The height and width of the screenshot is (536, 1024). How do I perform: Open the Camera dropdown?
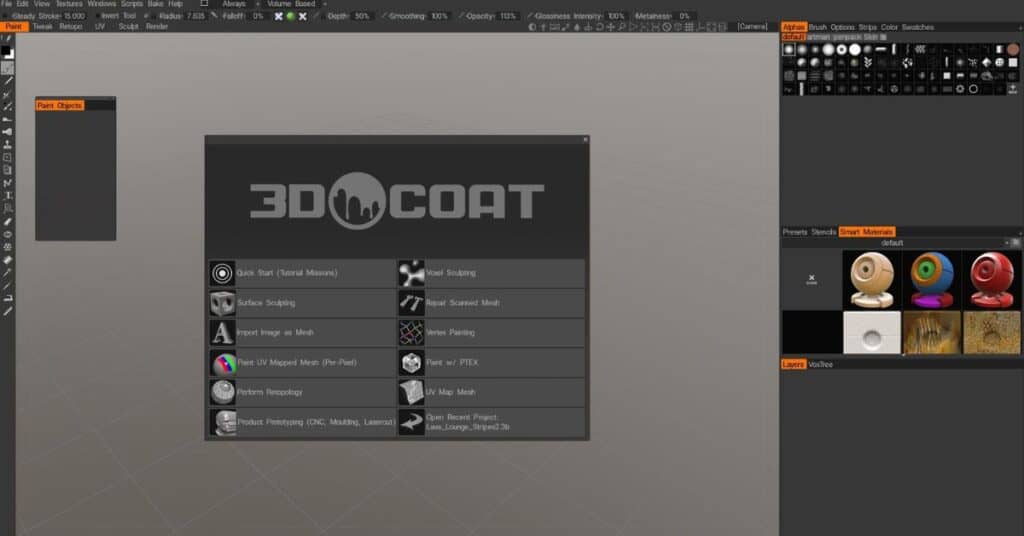click(752, 27)
